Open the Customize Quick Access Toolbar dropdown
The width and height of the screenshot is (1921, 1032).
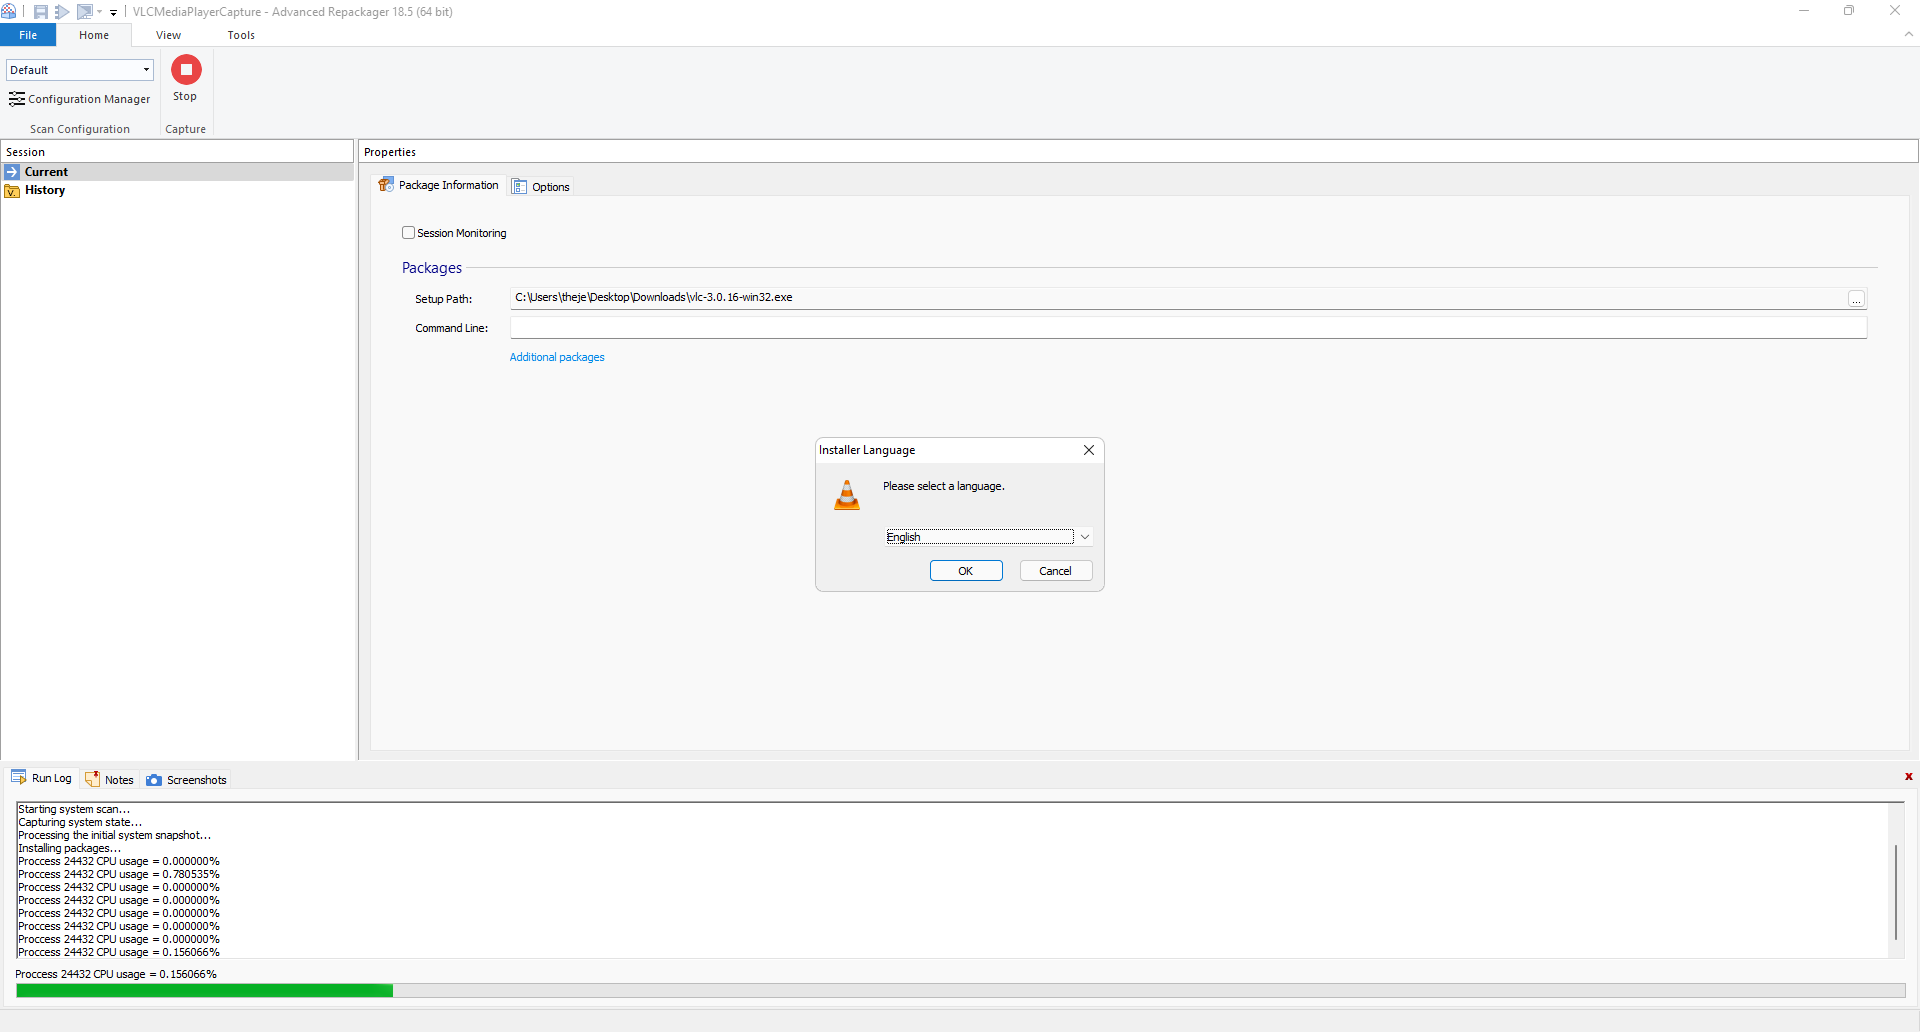[113, 13]
